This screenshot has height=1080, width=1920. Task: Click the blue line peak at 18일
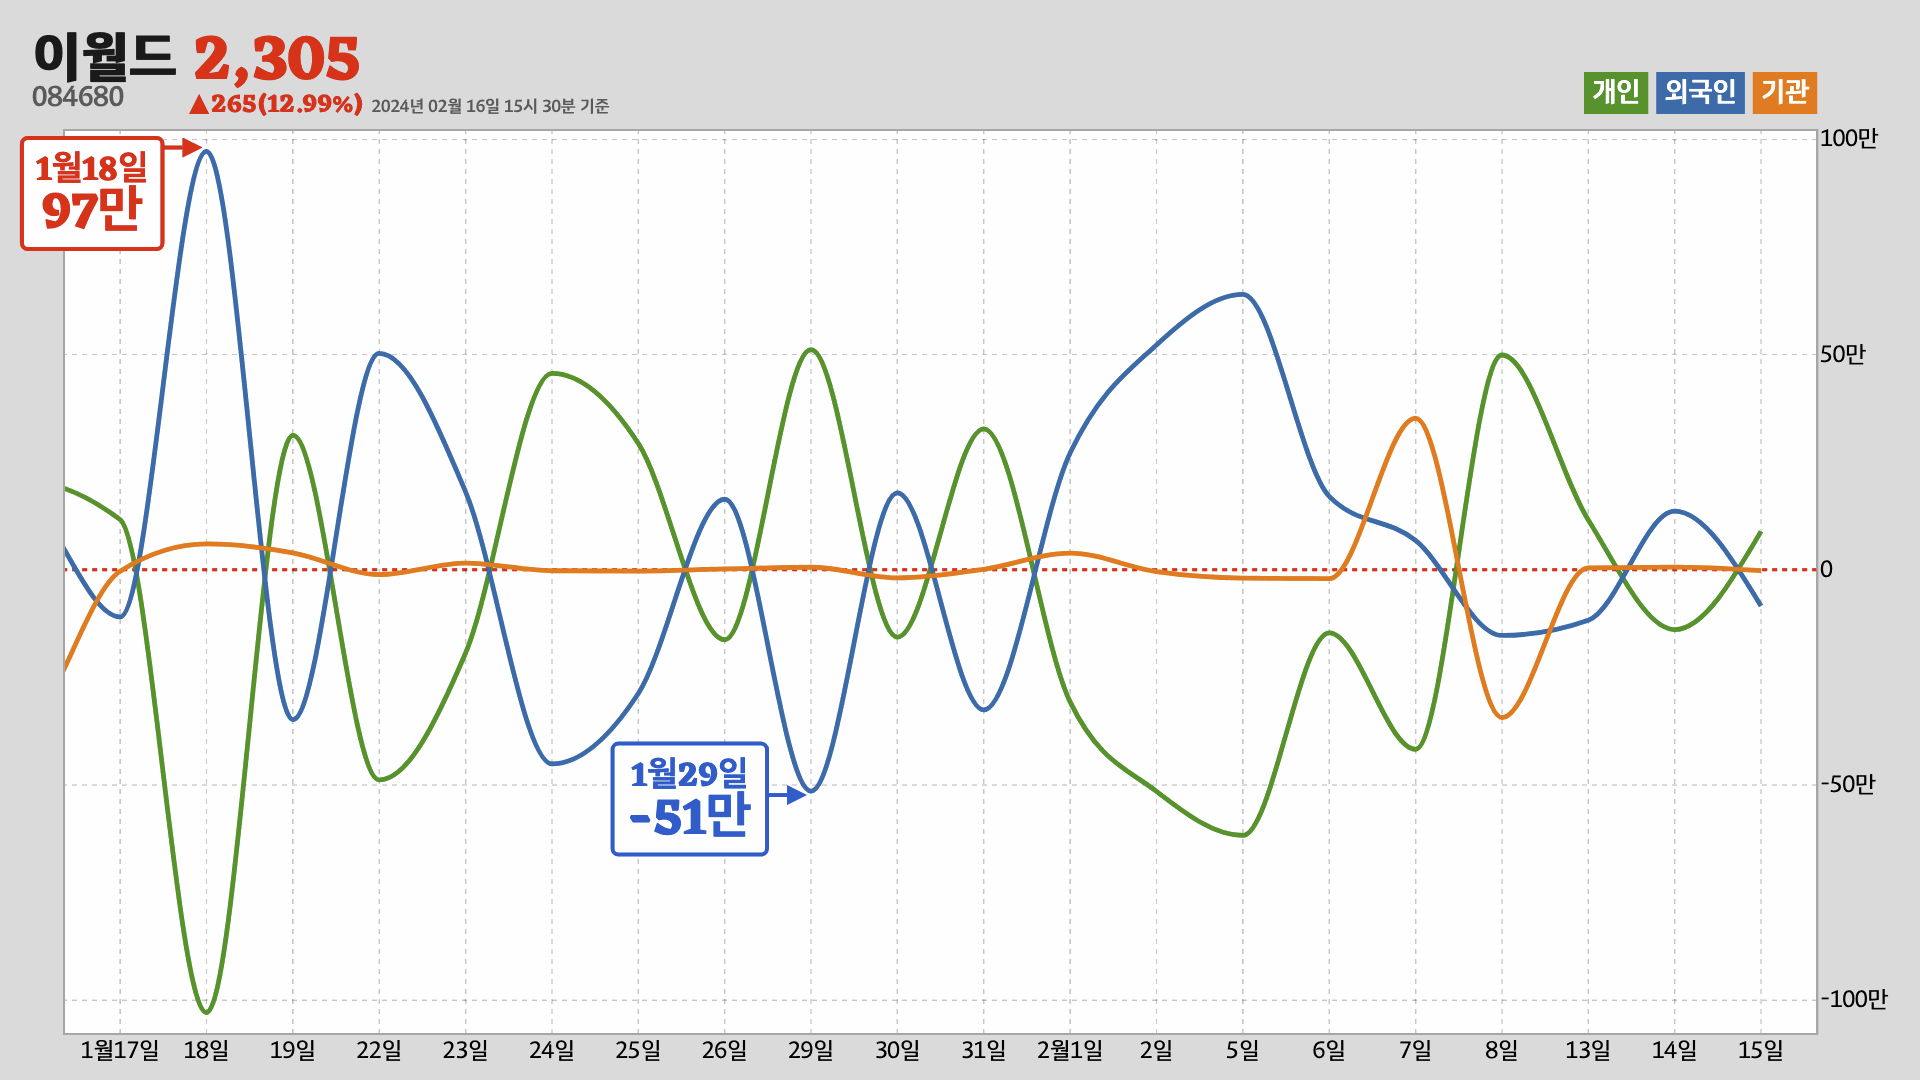(x=206, y=152)
